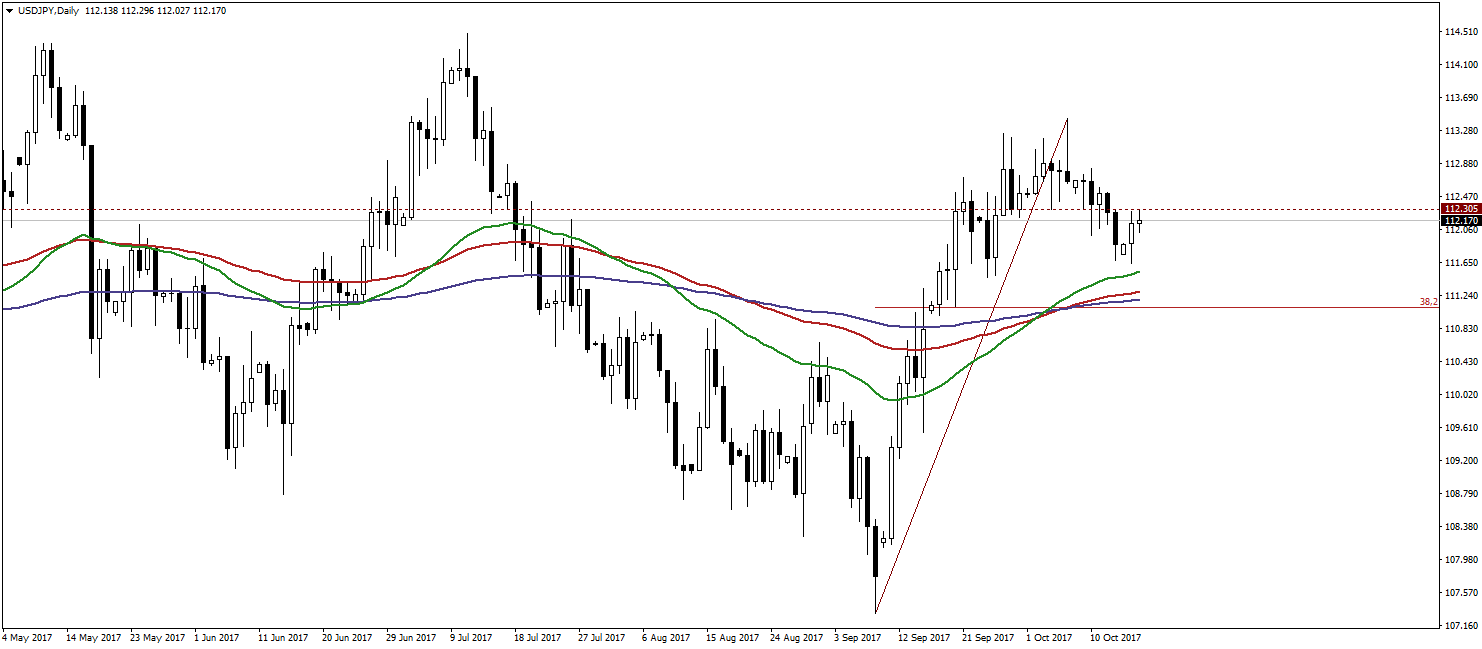The height and width of the screenshot is (649, 1482).
Task: Click the 24 Aug 2017 date label
Action: [x=796, y=637]
